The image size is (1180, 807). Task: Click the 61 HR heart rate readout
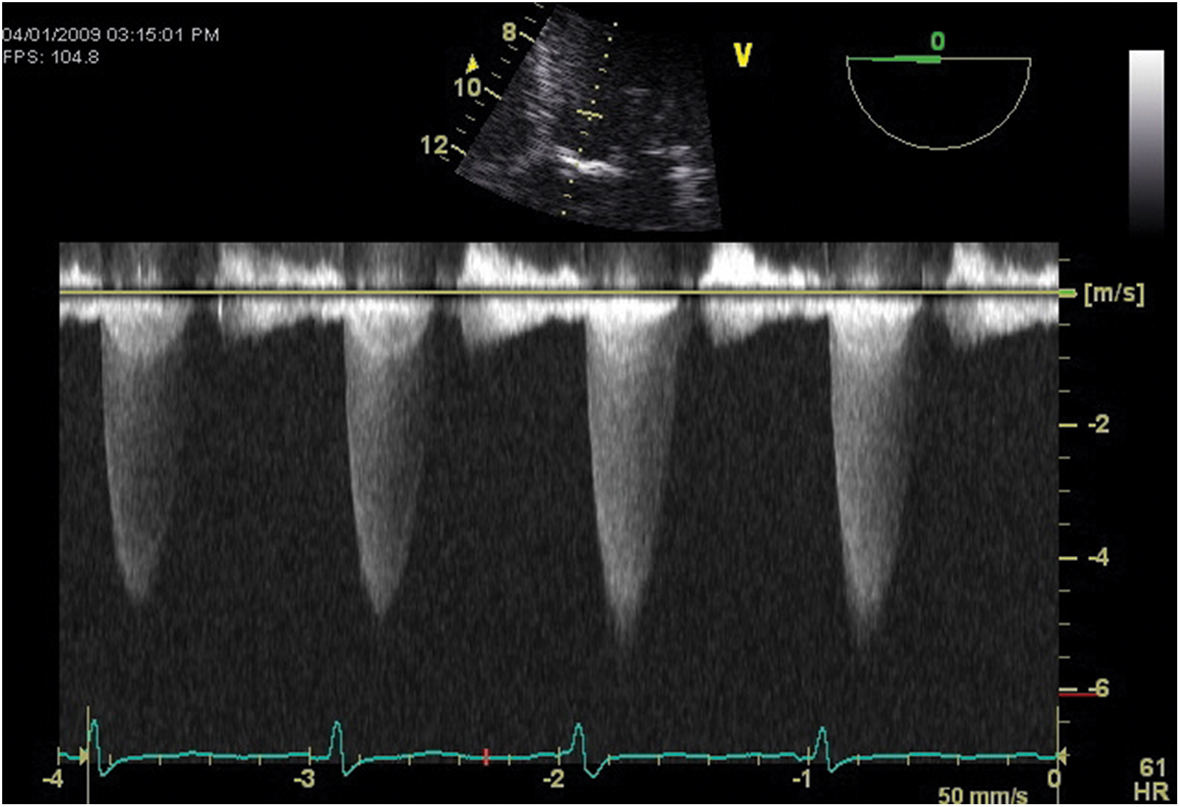(x=1151, y=778)
